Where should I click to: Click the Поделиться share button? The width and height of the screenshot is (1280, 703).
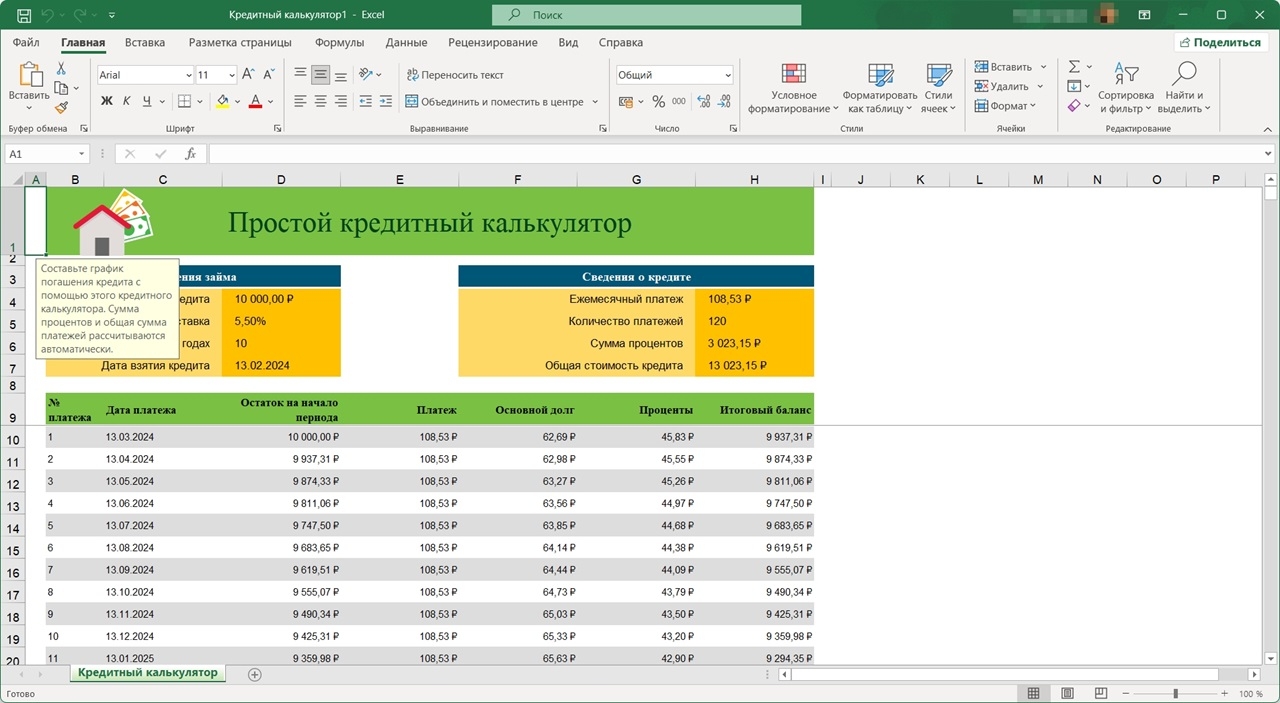(1218, 43)
